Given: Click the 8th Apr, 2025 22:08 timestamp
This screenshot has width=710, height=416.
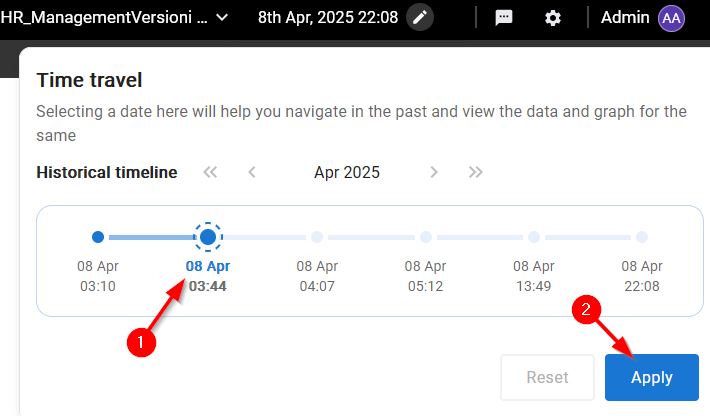Looking at the screenshot, I should pyautogui.click(x=328, y=18).
